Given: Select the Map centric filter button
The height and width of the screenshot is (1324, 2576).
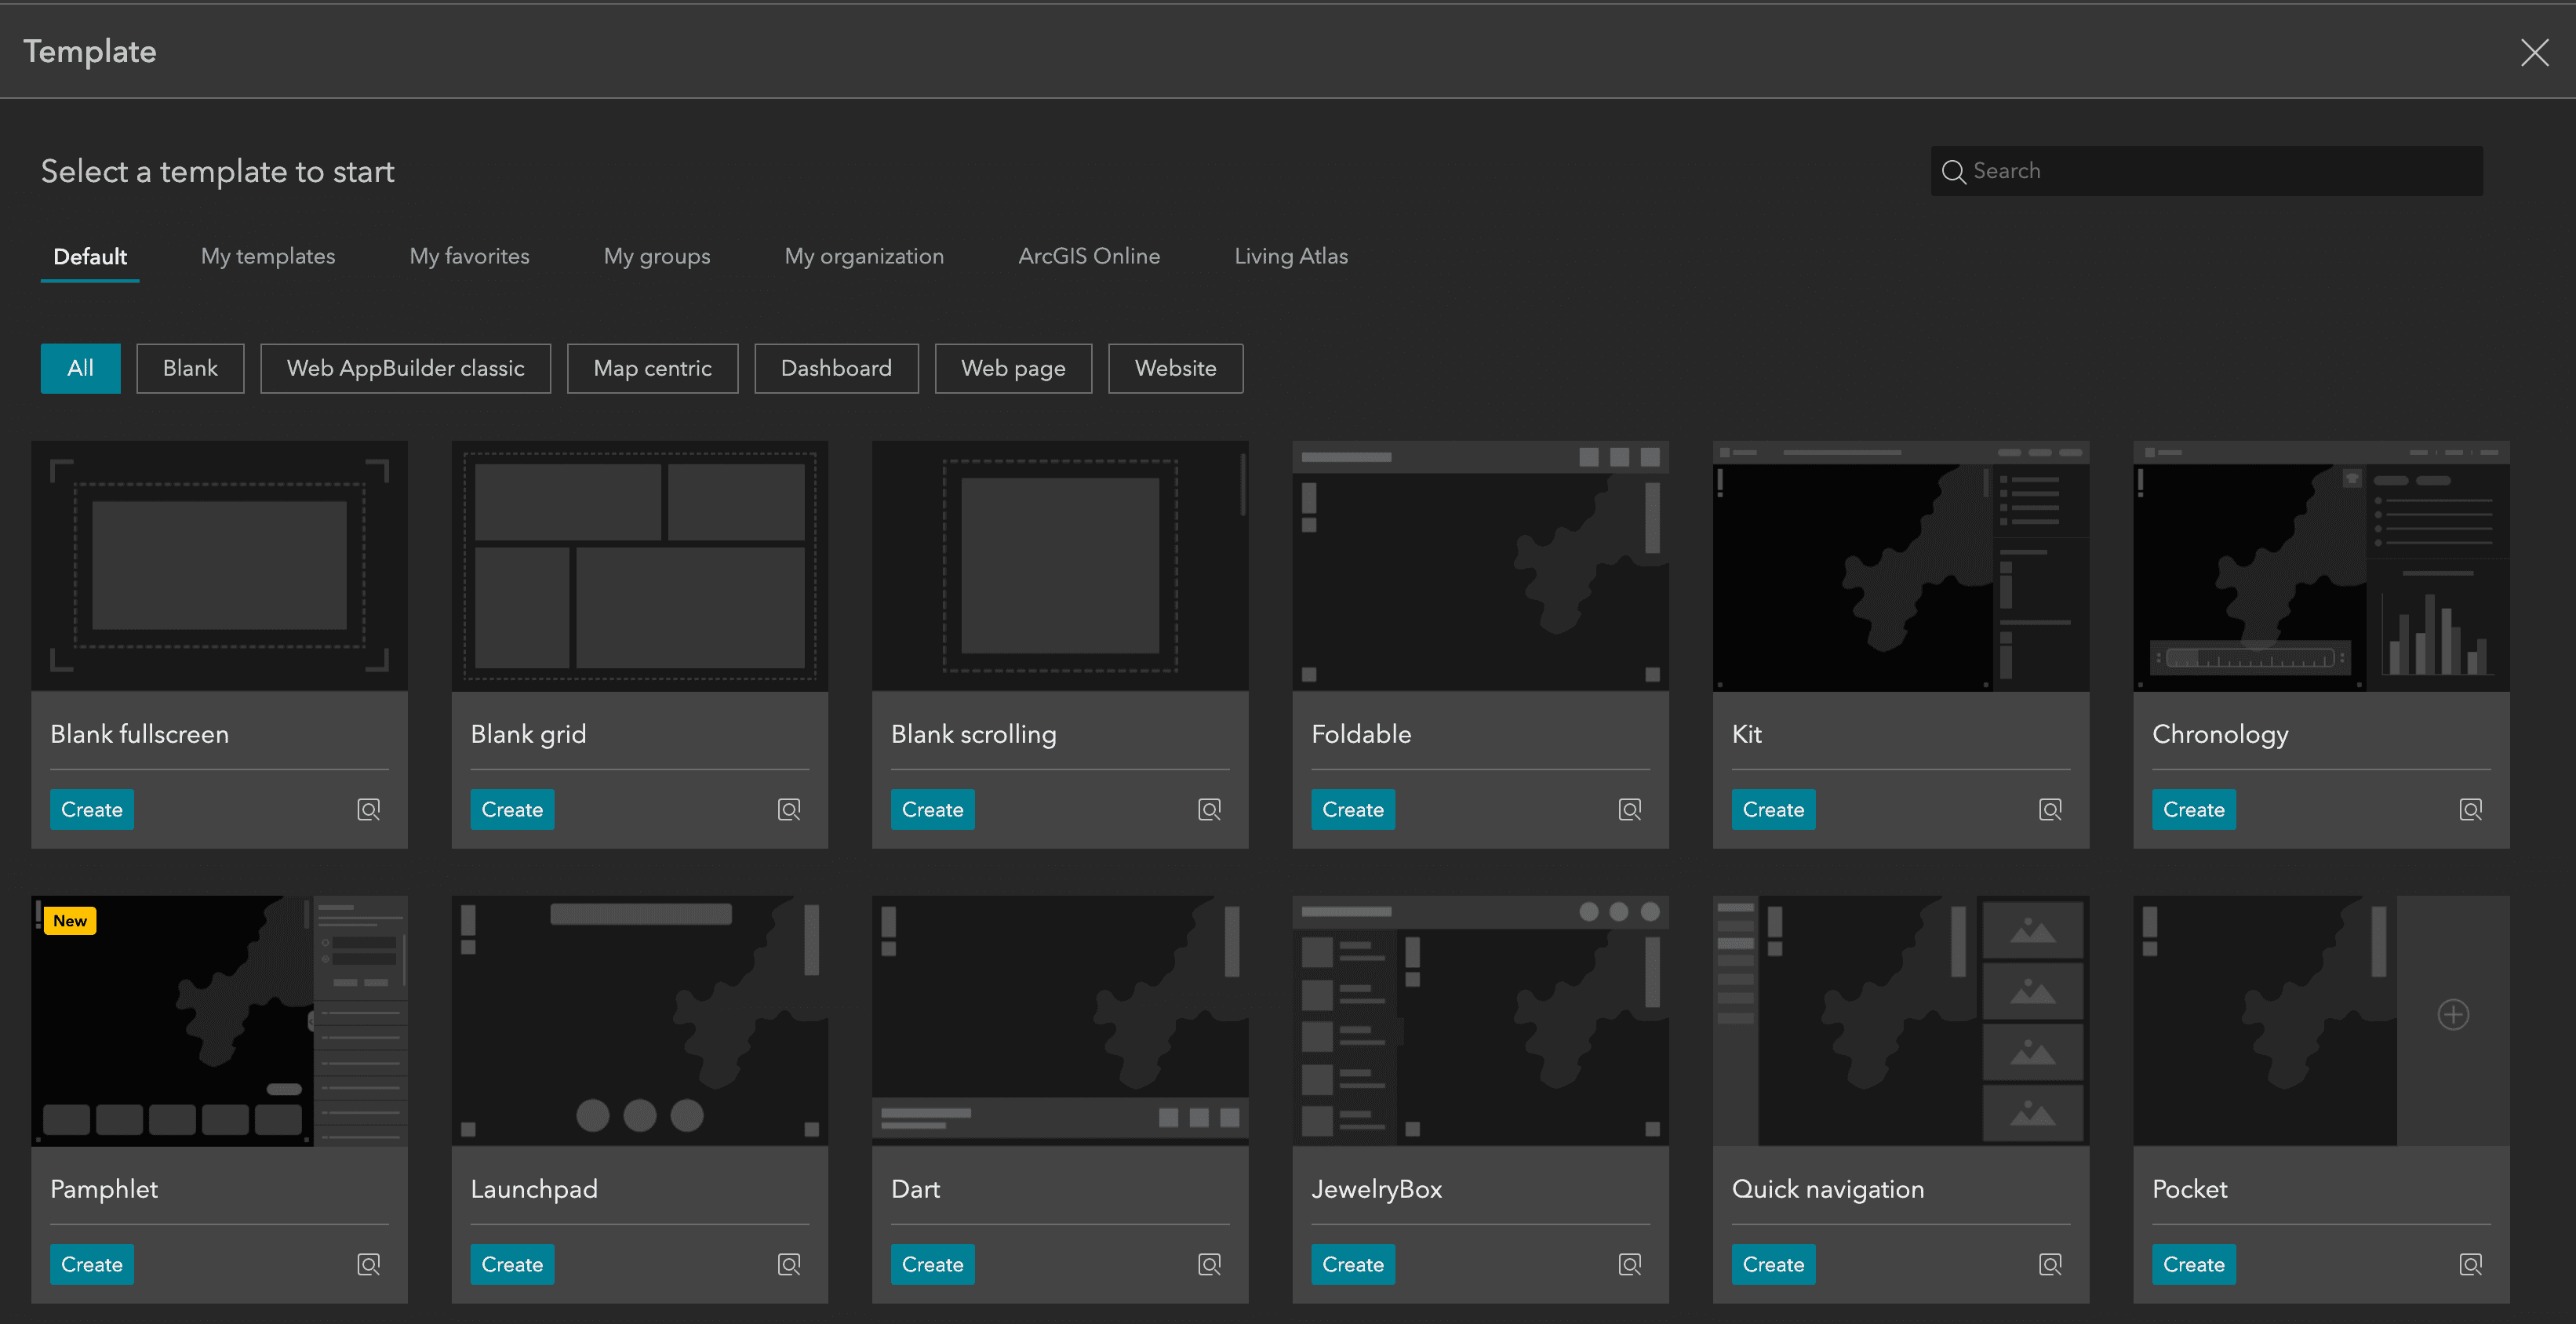Looking at the screenshot, I should click(x=652, y=368).
